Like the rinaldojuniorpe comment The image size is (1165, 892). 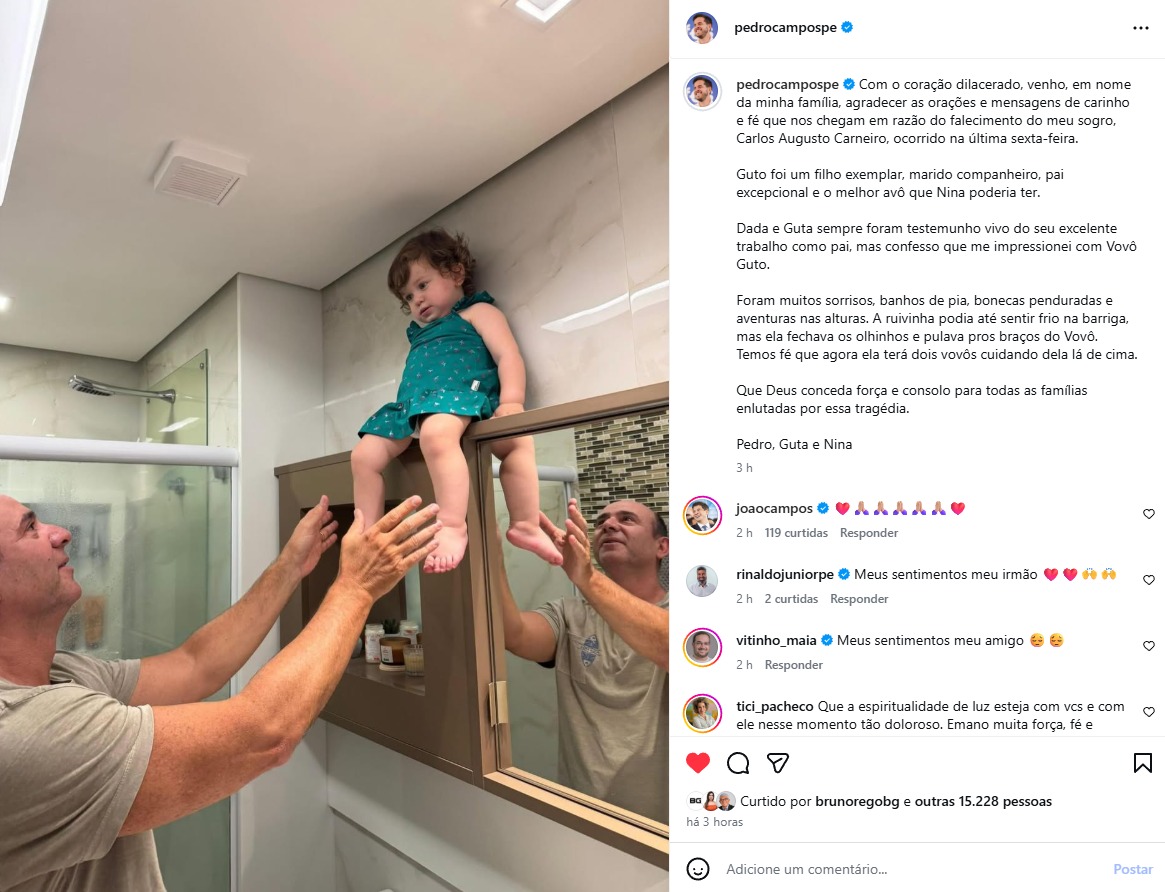pos(1149,580)
